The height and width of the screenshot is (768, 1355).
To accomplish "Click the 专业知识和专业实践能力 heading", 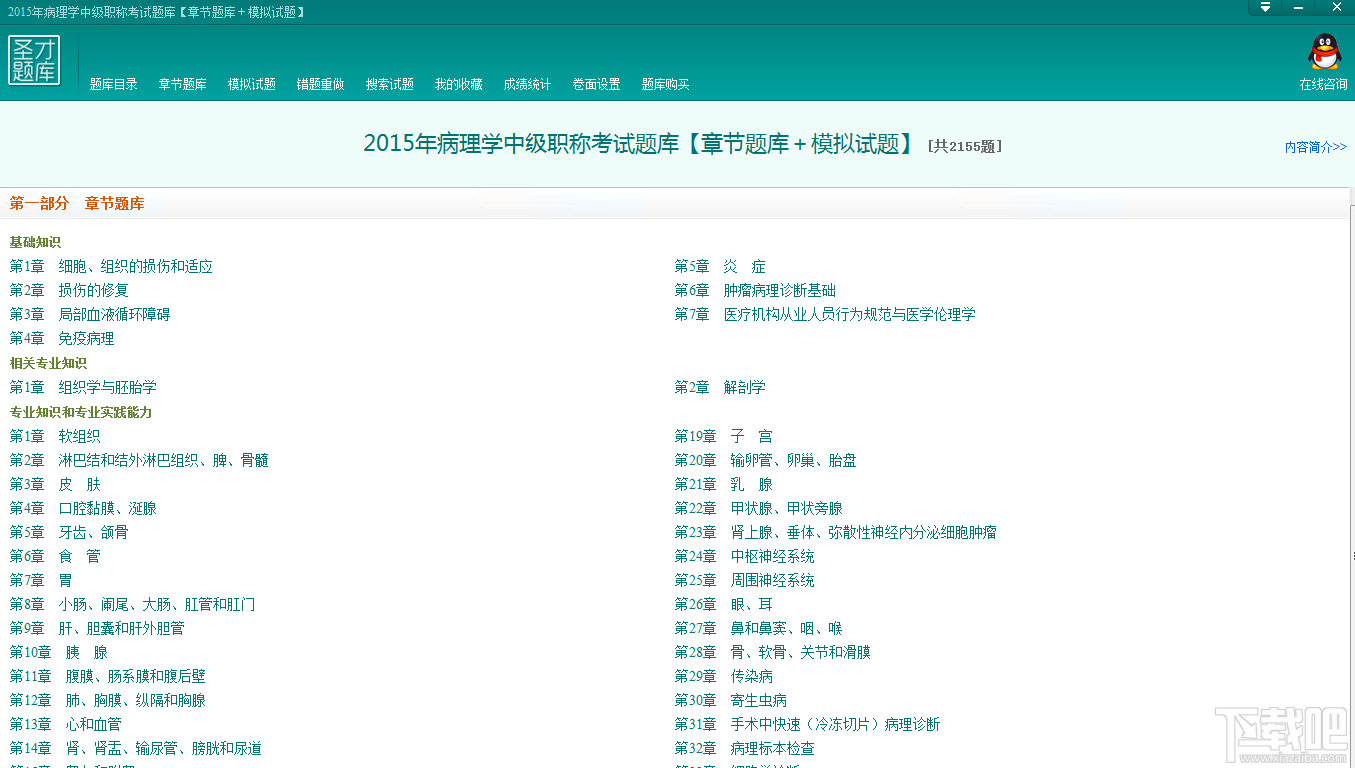I will 81,412.
